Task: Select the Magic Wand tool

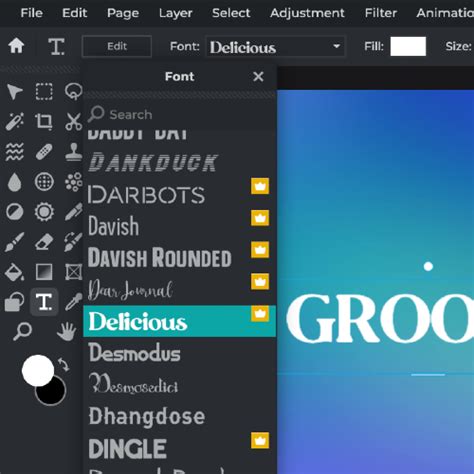Action: click(x=15, y=121)
